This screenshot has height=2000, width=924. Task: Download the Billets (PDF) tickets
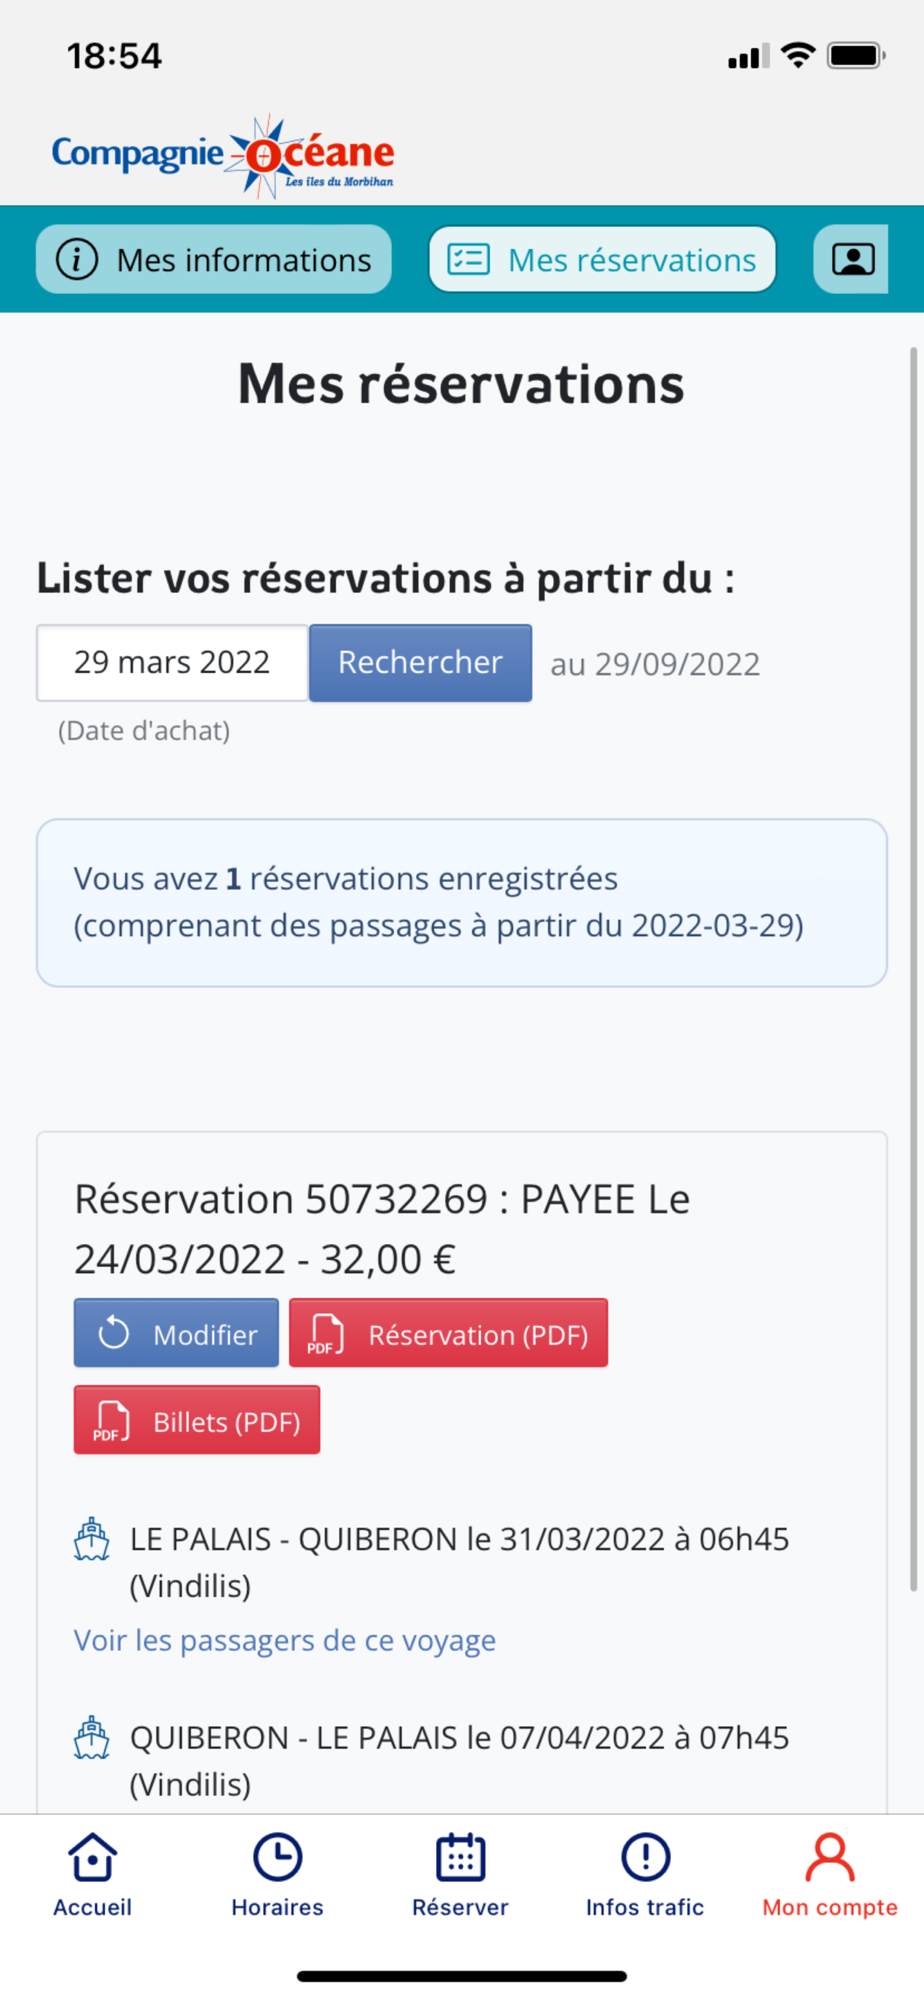[197, 1420]
